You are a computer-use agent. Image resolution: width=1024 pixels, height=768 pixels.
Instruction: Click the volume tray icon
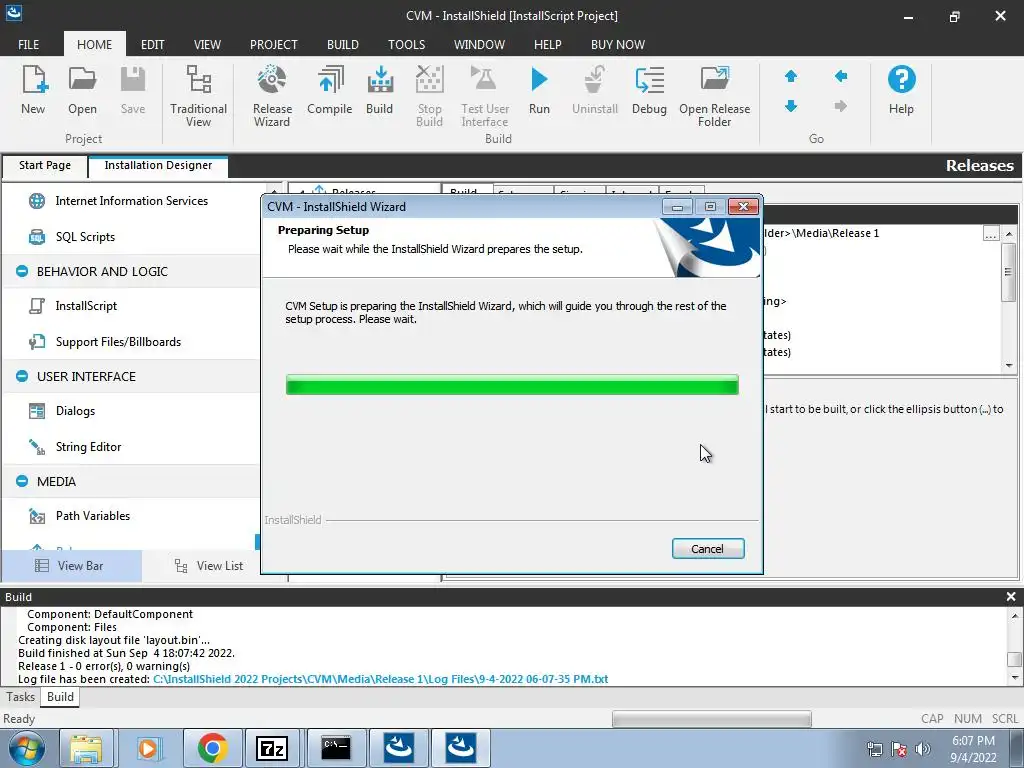click(x=923, y=749)
